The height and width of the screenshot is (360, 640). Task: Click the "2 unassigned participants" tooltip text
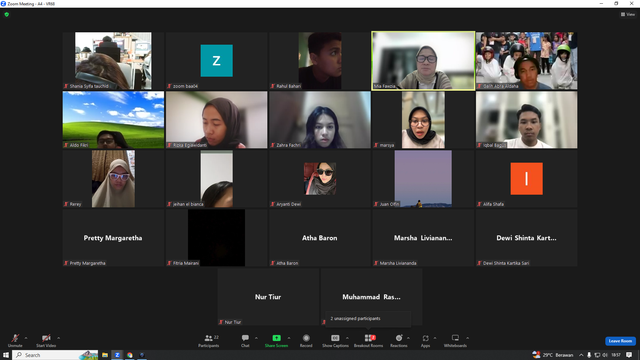(x=356, y=318)
